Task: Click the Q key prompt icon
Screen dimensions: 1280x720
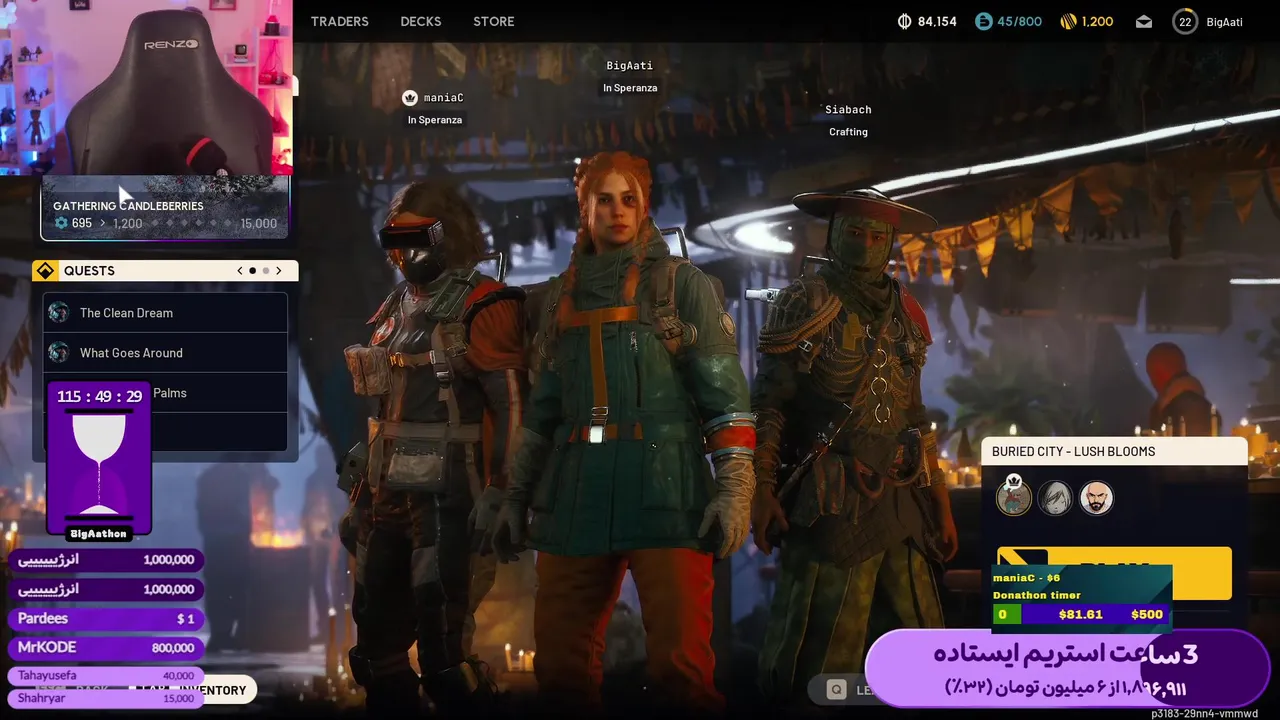Action: pyautogui.click(x=836, y=689)
